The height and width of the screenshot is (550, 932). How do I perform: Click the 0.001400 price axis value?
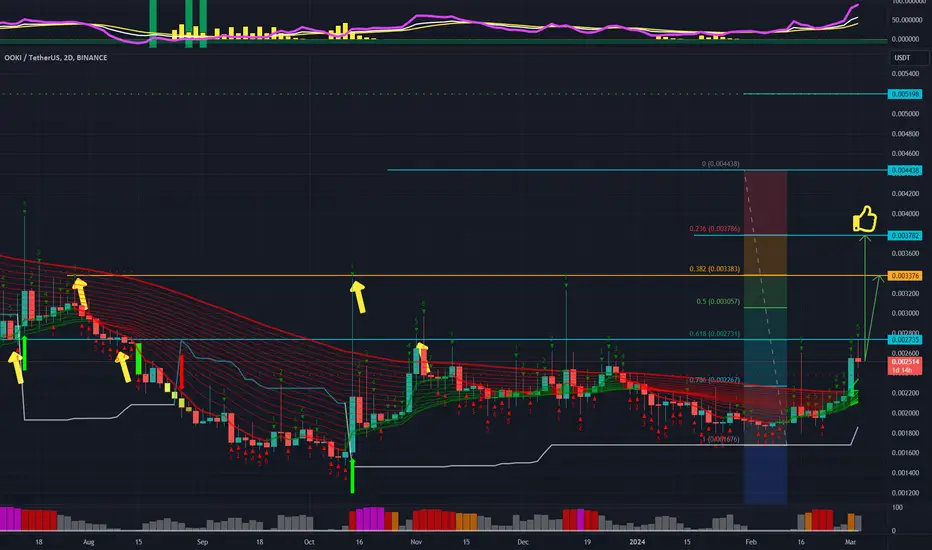[x=905, y=473]
